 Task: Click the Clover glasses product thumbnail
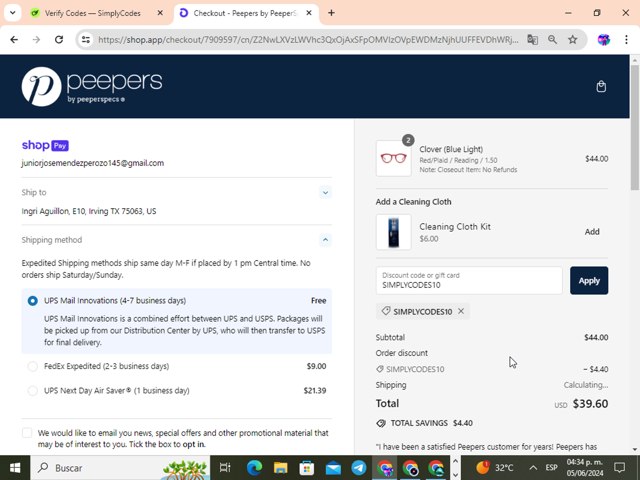pos(393,158)
